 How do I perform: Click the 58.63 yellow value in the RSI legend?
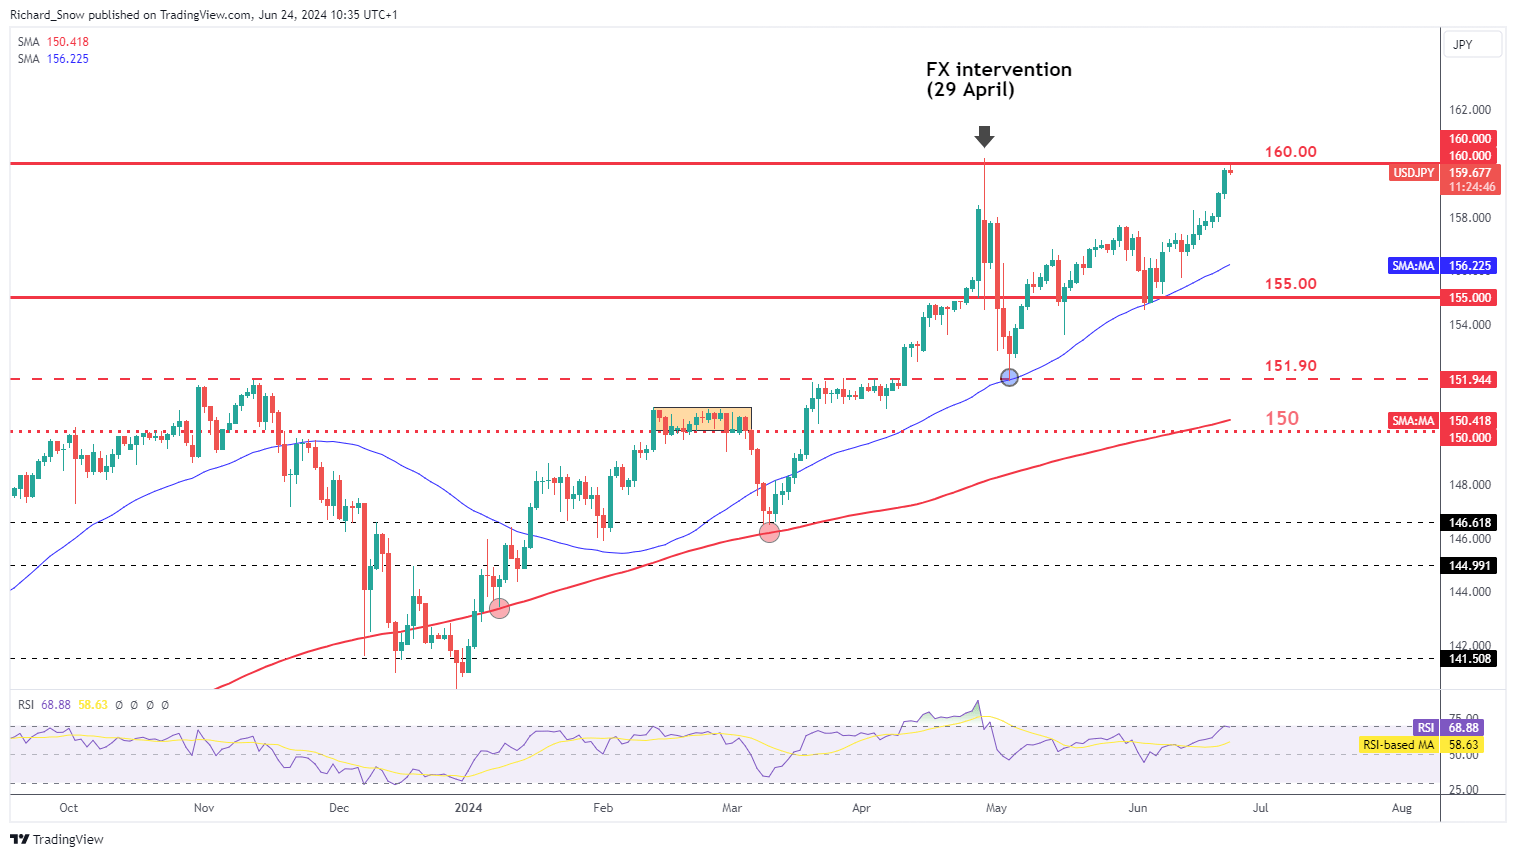(93, 705)
